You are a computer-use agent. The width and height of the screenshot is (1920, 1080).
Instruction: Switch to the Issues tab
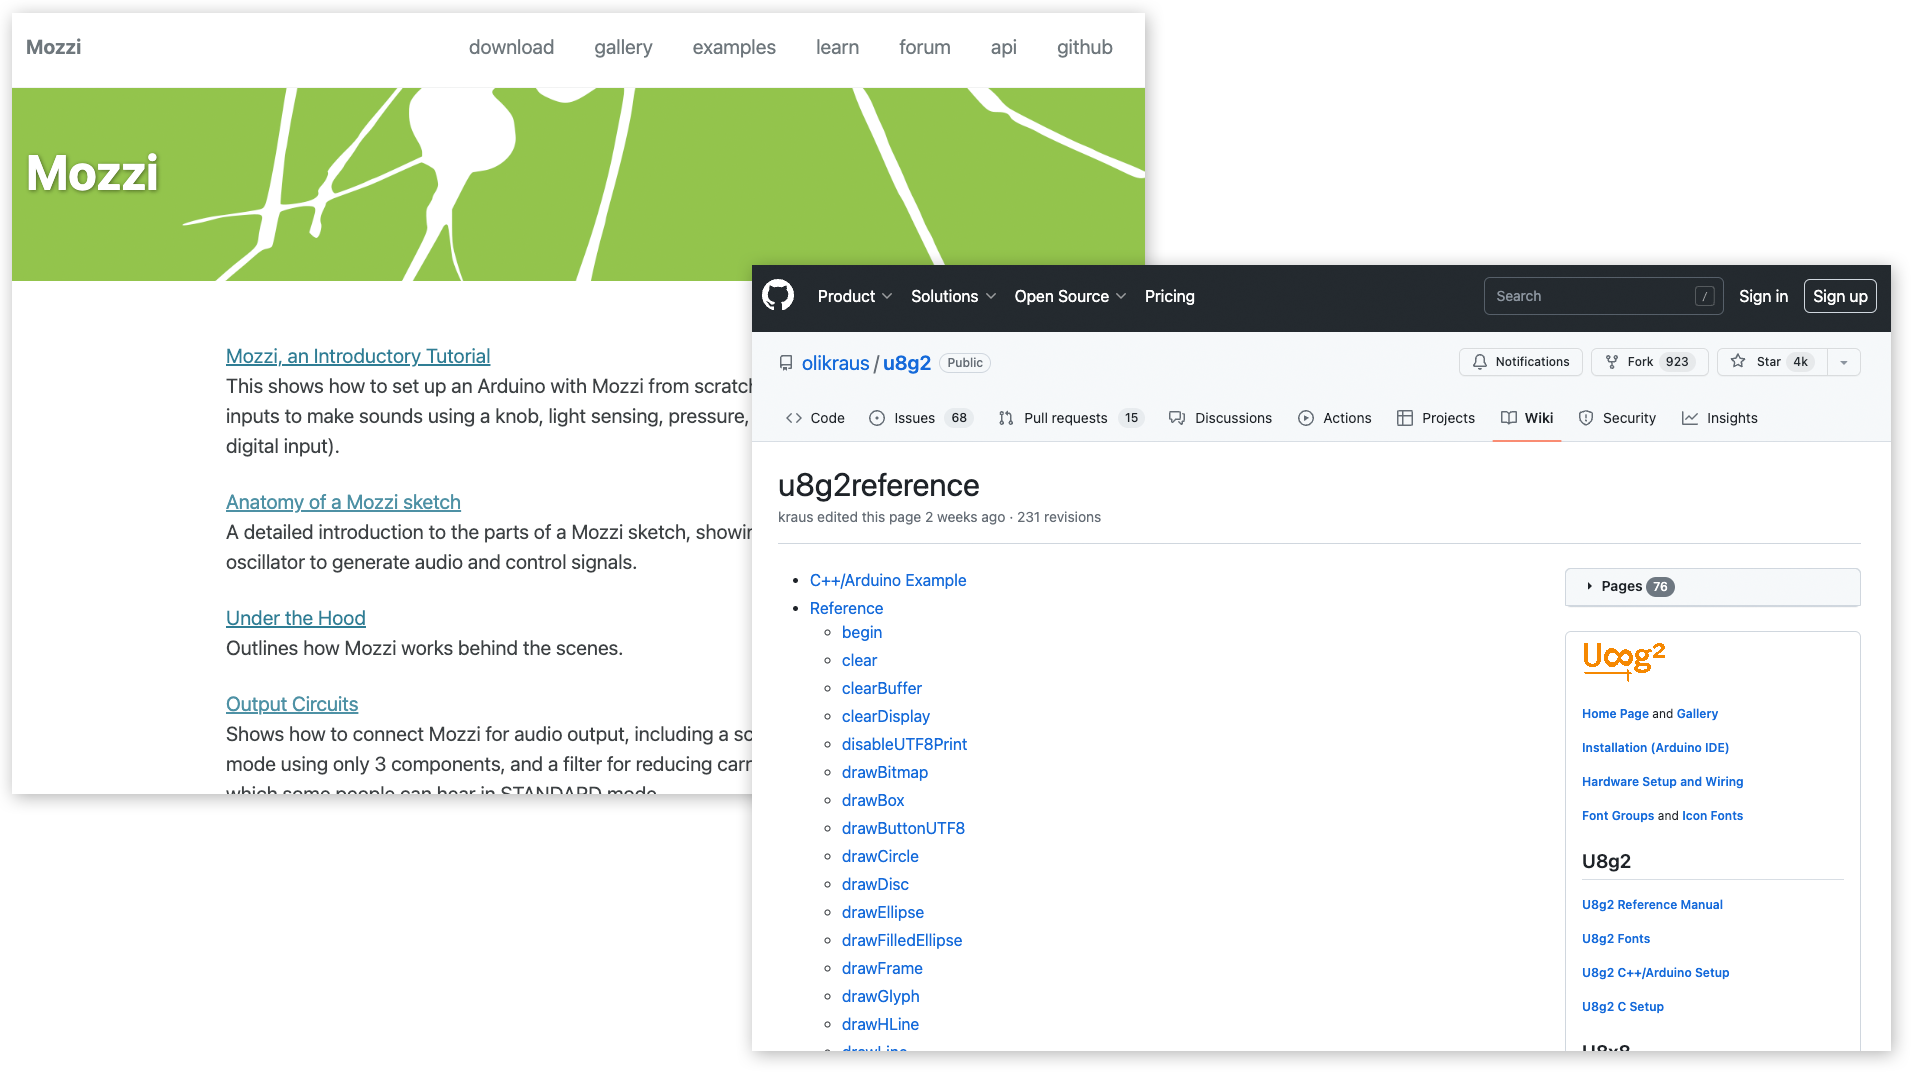[922, 418]
